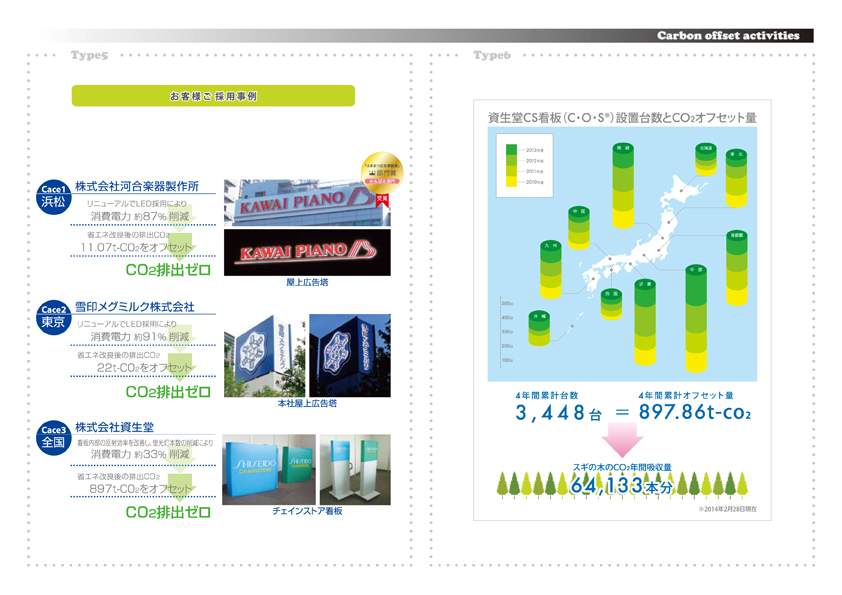The height and width of the screenshot is (595, 842).
Task: Click the 北海道 cylinder bar
Action: coord(706,159)
